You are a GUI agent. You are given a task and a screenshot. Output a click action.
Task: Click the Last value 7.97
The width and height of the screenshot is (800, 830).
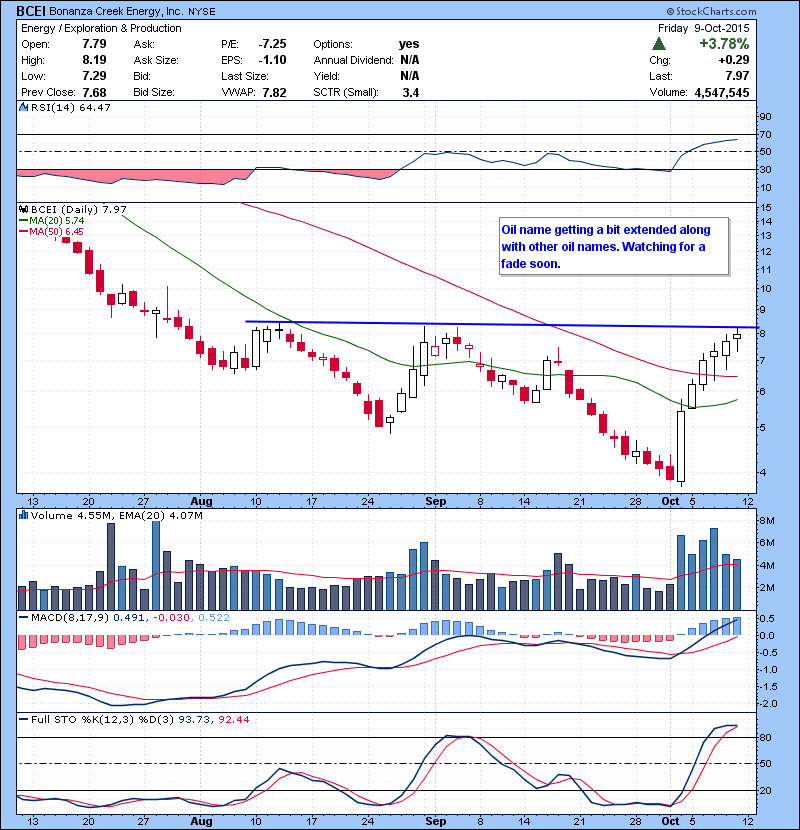[738, 76]
